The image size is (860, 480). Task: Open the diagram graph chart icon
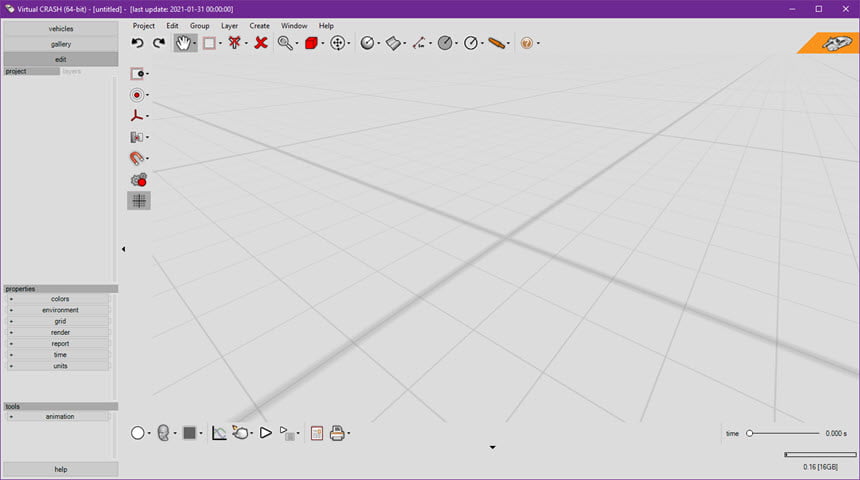219,433
